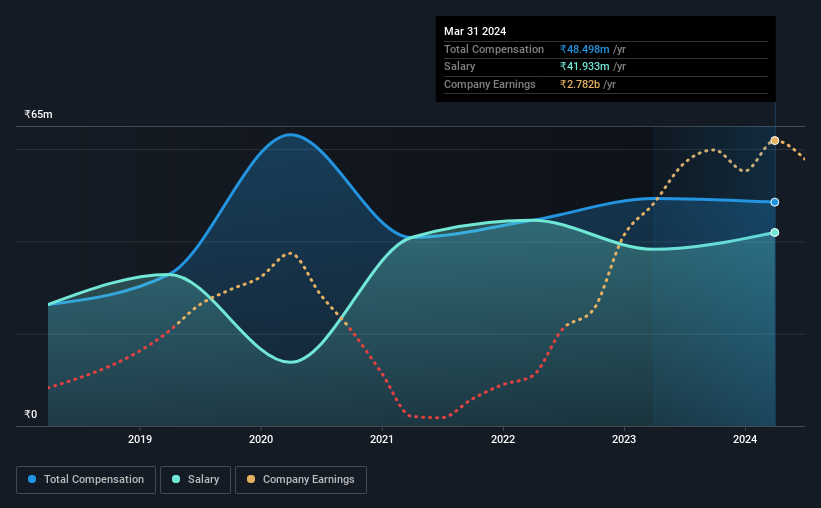The image size is (821, 508).
Task: Click the 2023 x-axis label
Action: click(x=624, y=439)
